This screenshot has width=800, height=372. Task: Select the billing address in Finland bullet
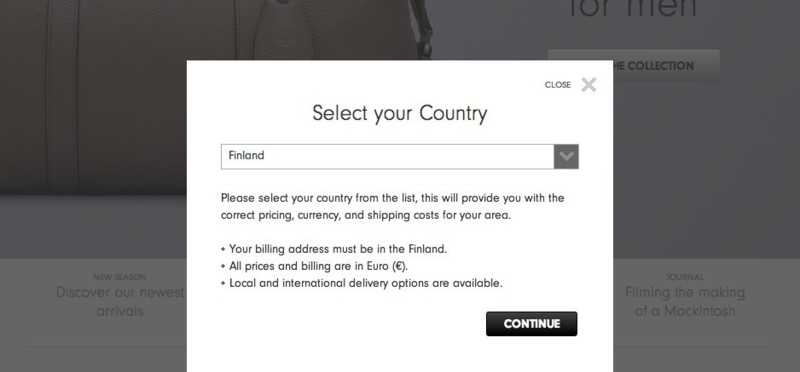pyautogui.click(x=334, y=249)
